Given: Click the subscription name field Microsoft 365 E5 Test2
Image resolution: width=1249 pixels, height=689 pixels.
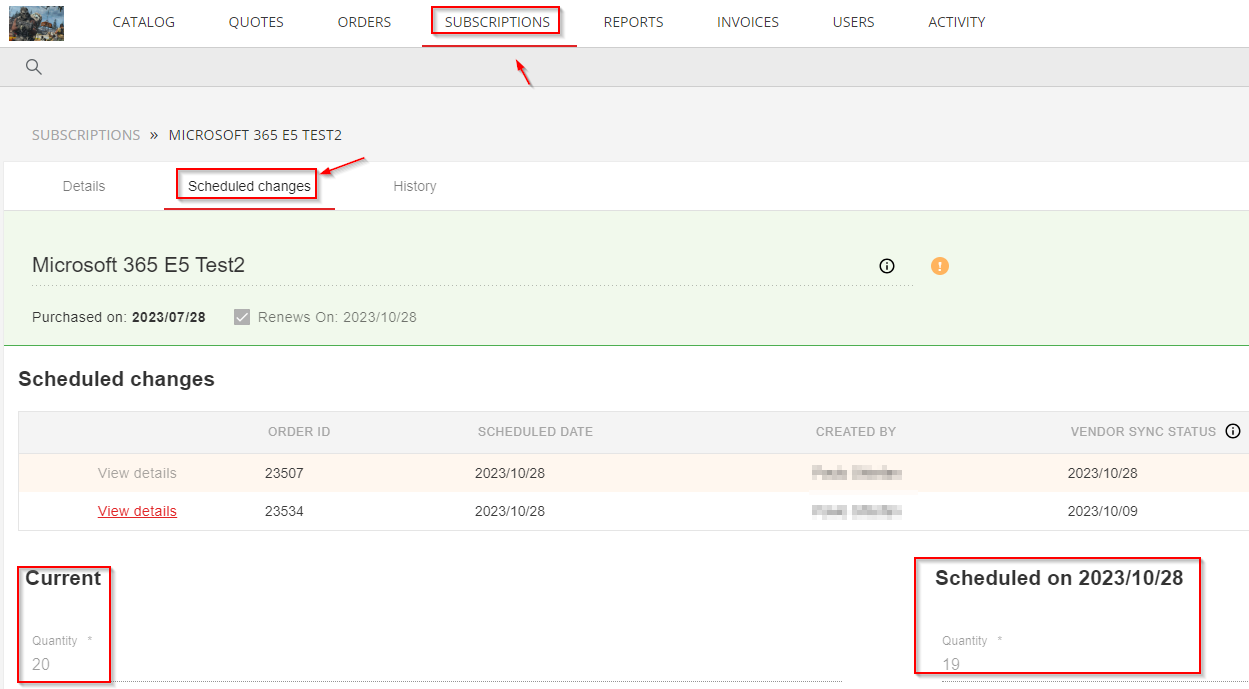Looking at the screenshot, I should [x=472, y=266].
